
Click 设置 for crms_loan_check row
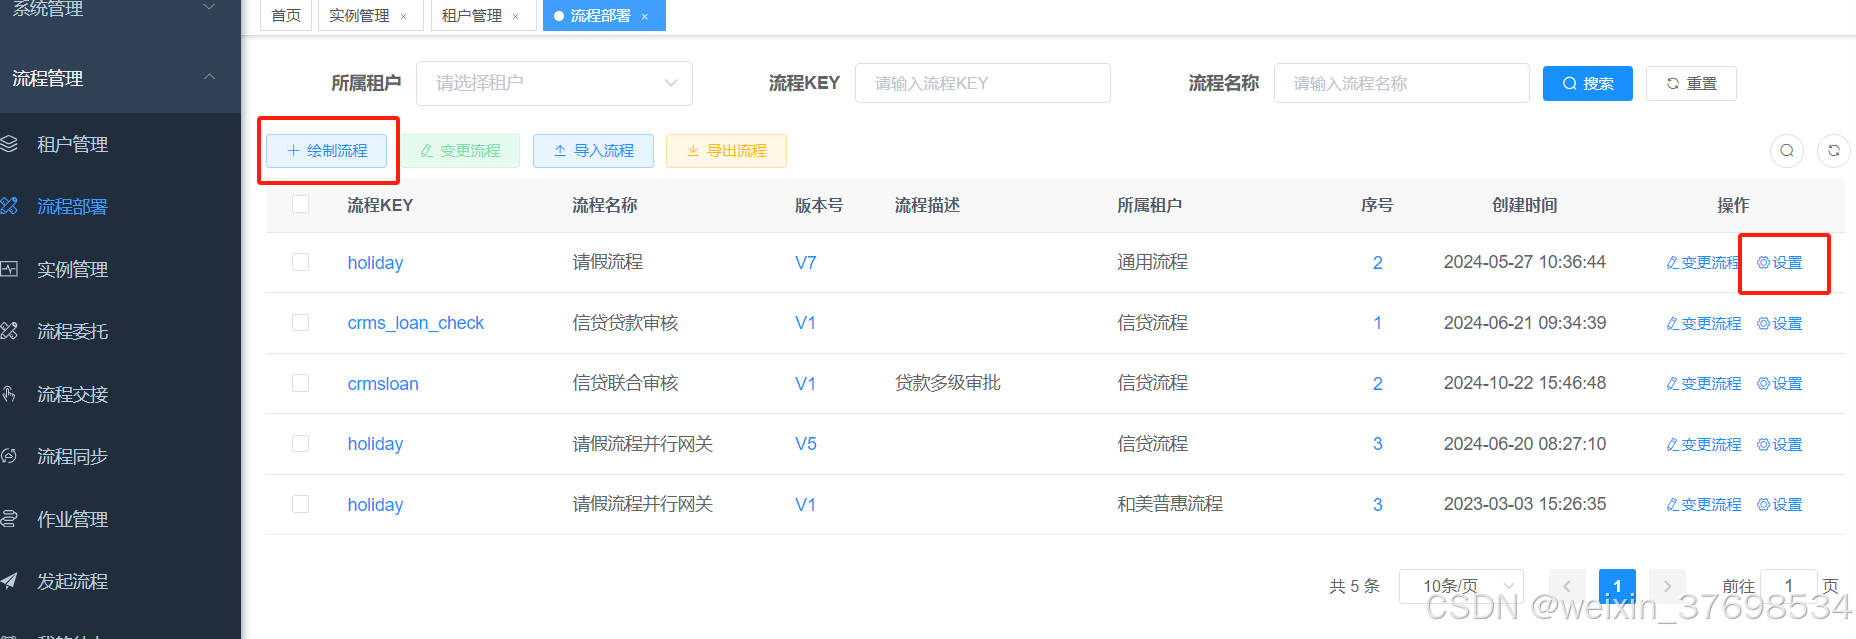pos(1780,324)
